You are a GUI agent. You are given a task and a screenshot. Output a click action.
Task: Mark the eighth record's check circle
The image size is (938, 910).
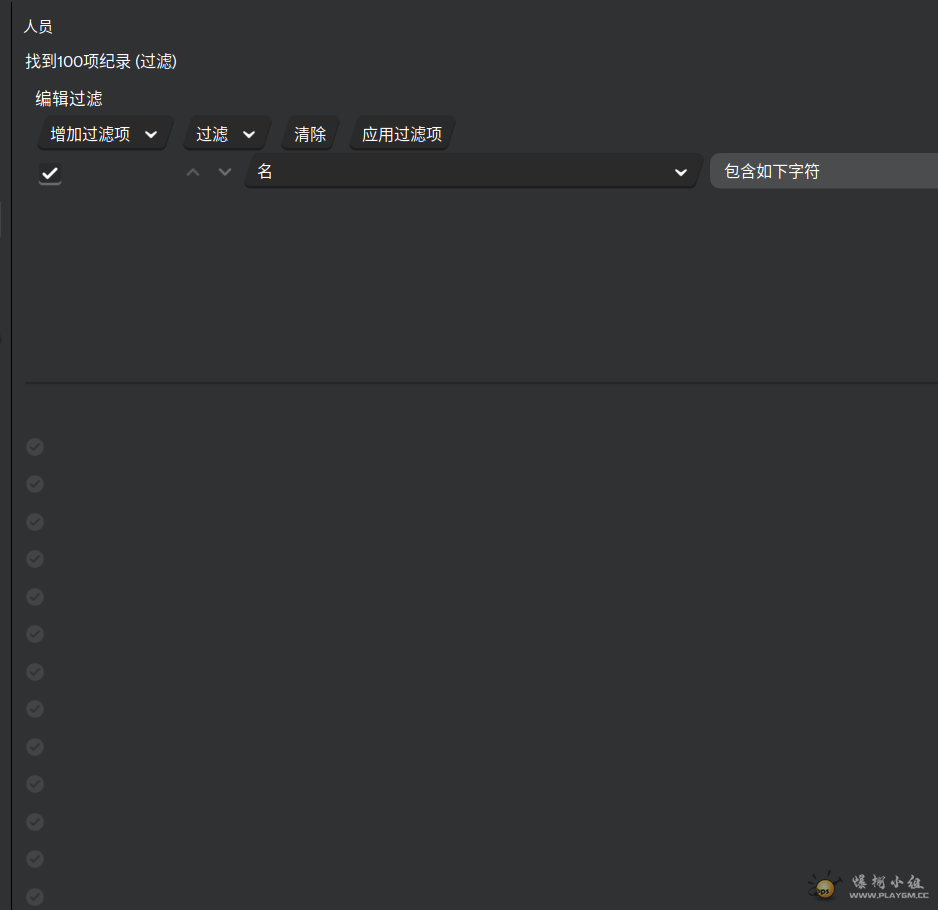tap(35, 709)
